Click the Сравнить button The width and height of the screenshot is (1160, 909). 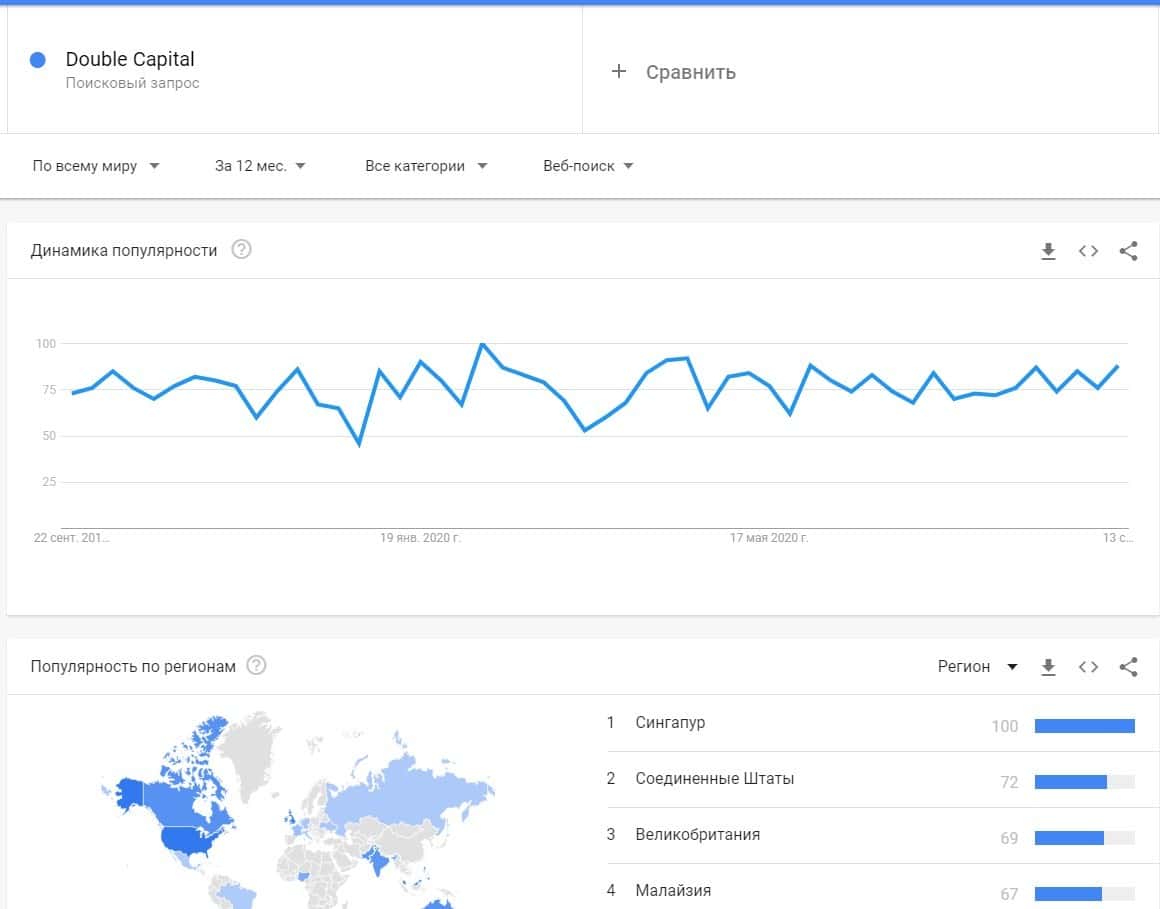(x=690, y=72)
